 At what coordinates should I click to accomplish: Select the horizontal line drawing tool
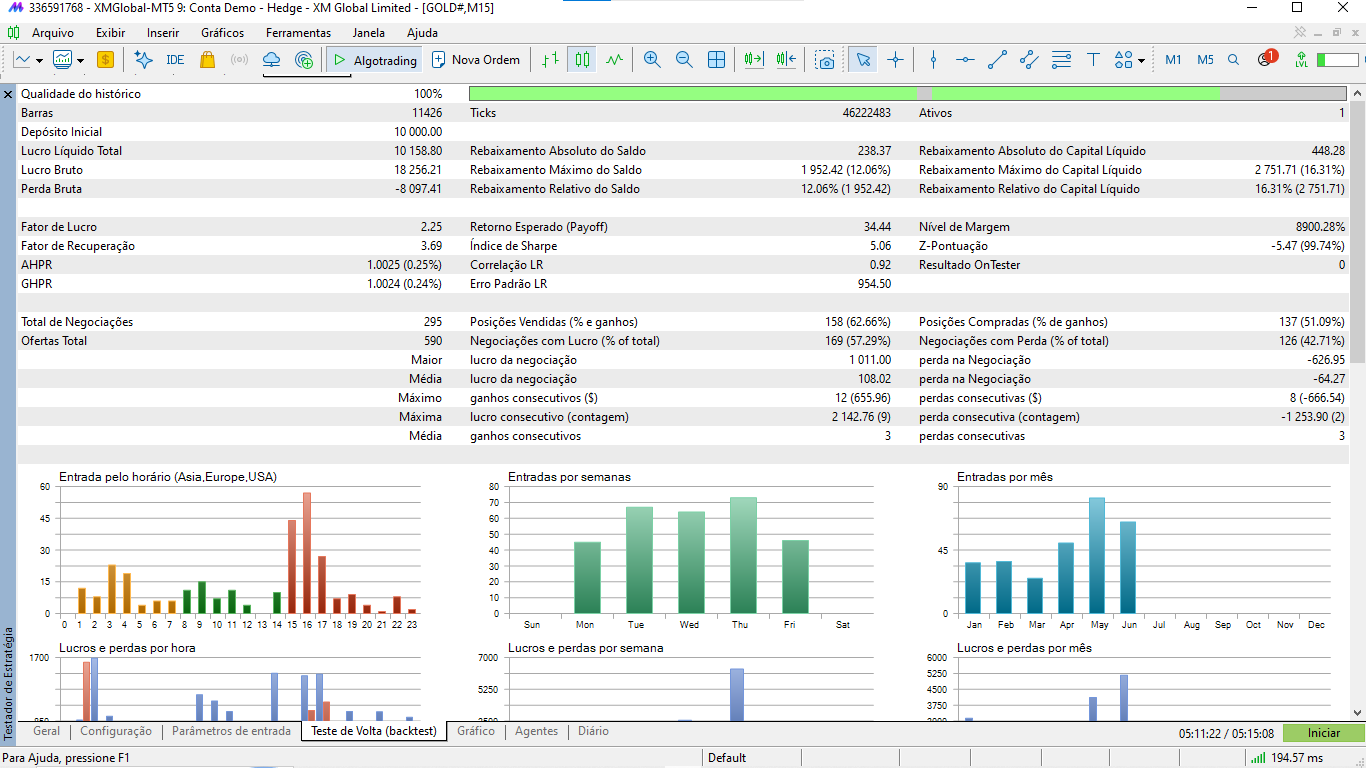click(x=965, y=60)
